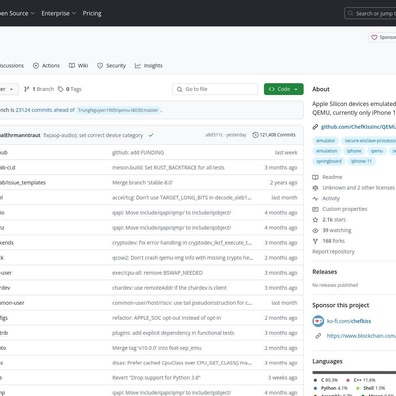Viewport: 396px width, 396px height.
Task: Click the Shell 1.5% language entry
Action: point(370,388)
